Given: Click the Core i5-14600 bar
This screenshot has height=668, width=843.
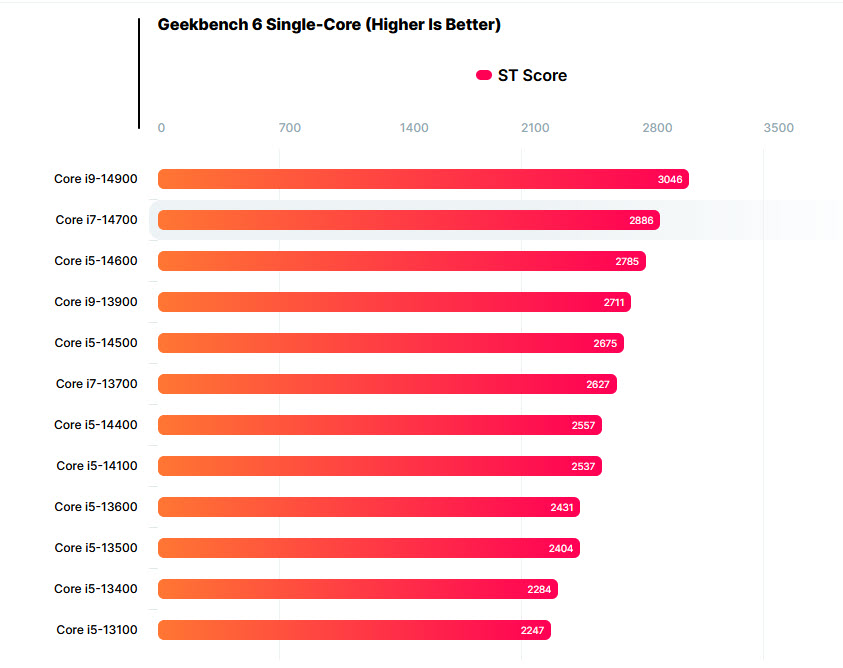Looking at the screenshot, I should pos(401,261).
